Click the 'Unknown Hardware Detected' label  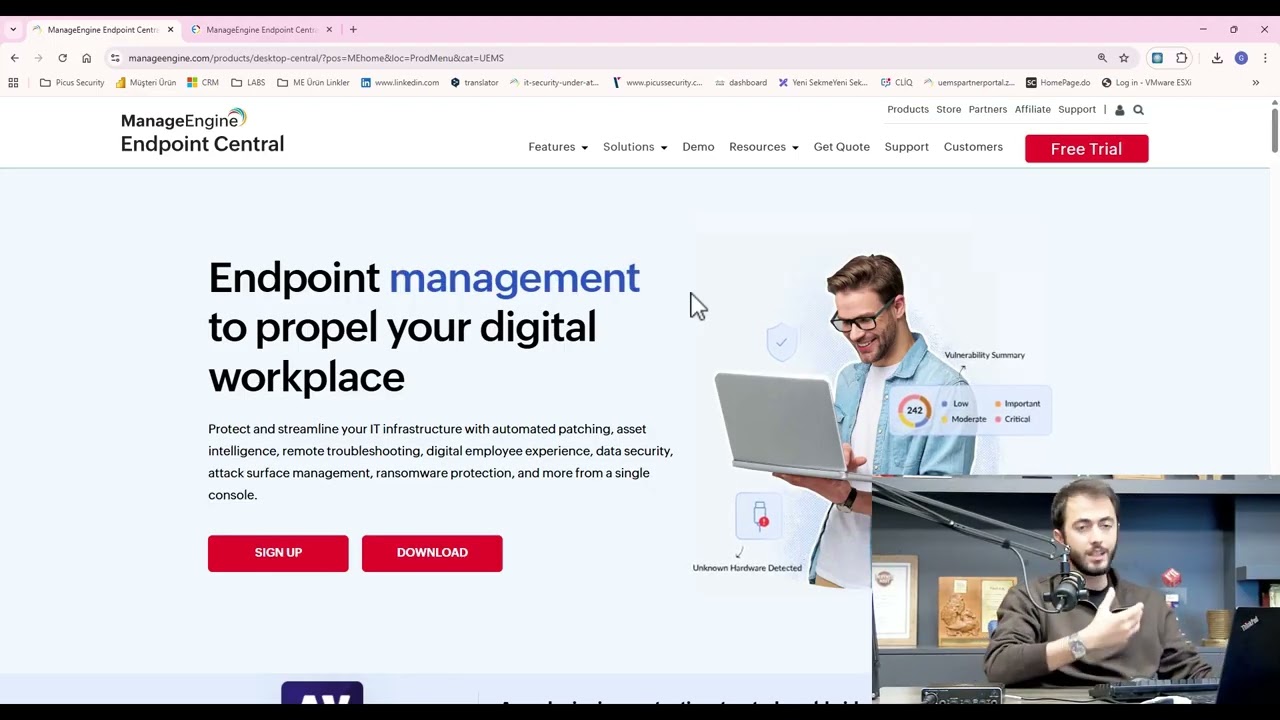point(747,568)
